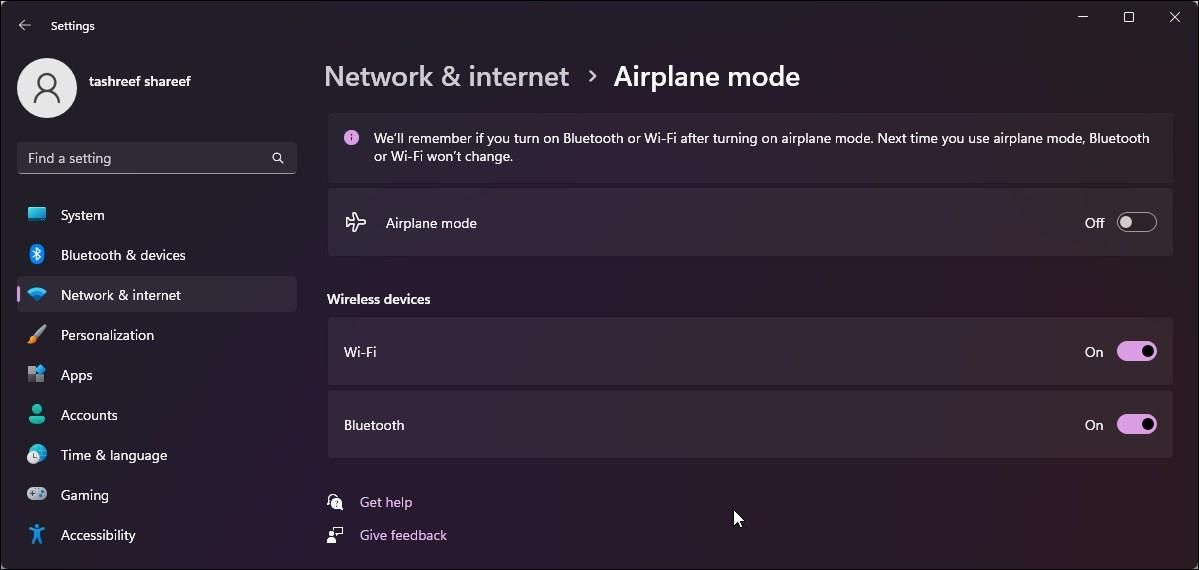Maximize the Settings window
The height and width of the screenshot is (570, 1199).
click(1129, 17)
